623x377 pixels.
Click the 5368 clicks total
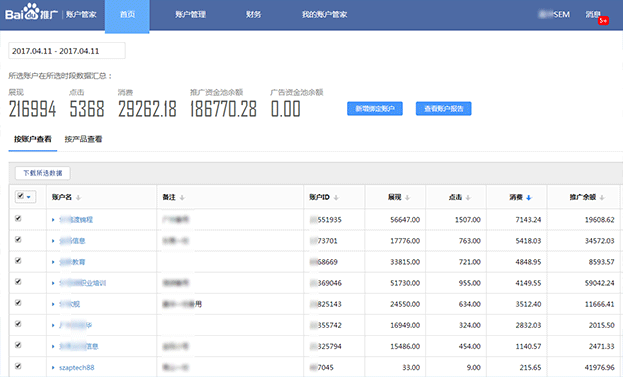point(87,109)
